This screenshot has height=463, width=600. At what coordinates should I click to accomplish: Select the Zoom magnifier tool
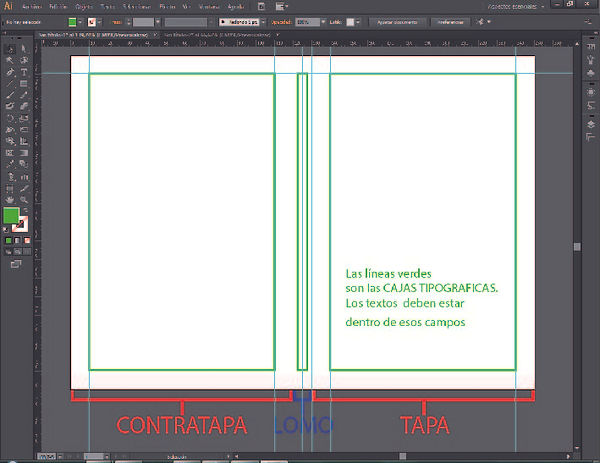[24, 200]
